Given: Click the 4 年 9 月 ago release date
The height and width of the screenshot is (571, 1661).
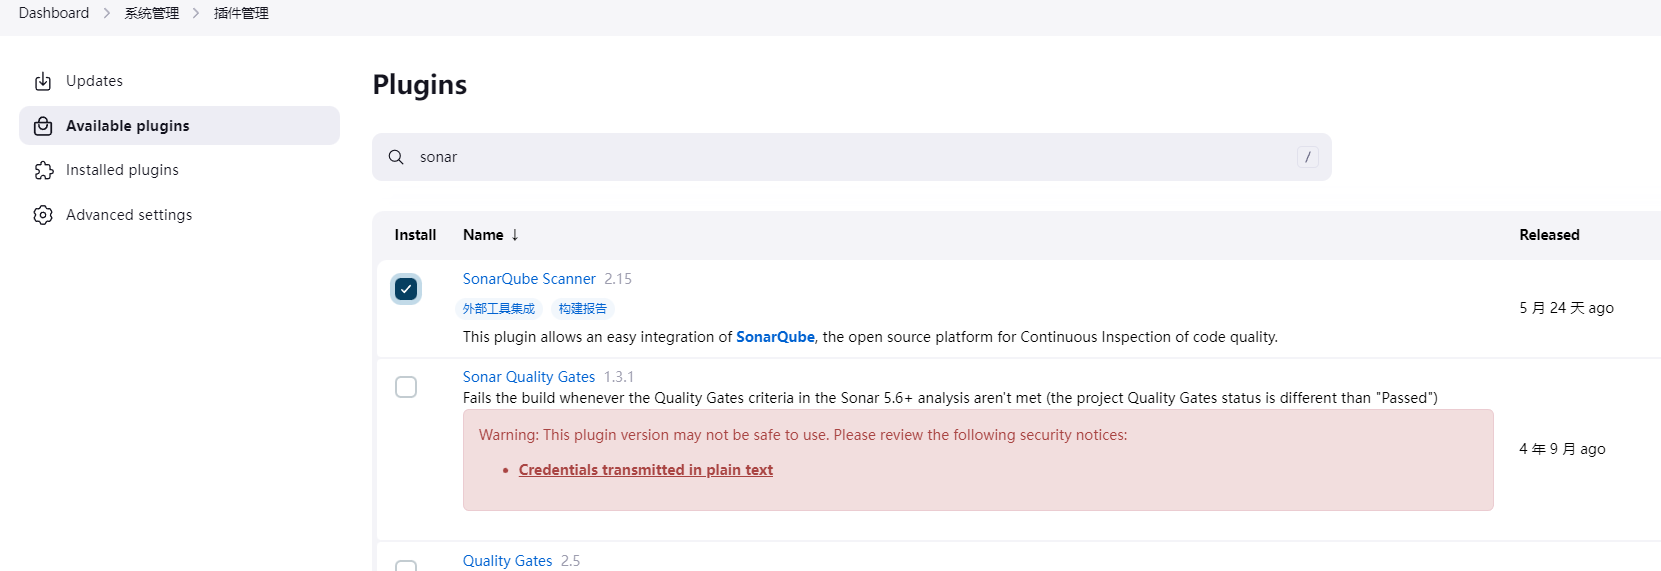Looking at the screenshot, I should tap(1562, 449).
